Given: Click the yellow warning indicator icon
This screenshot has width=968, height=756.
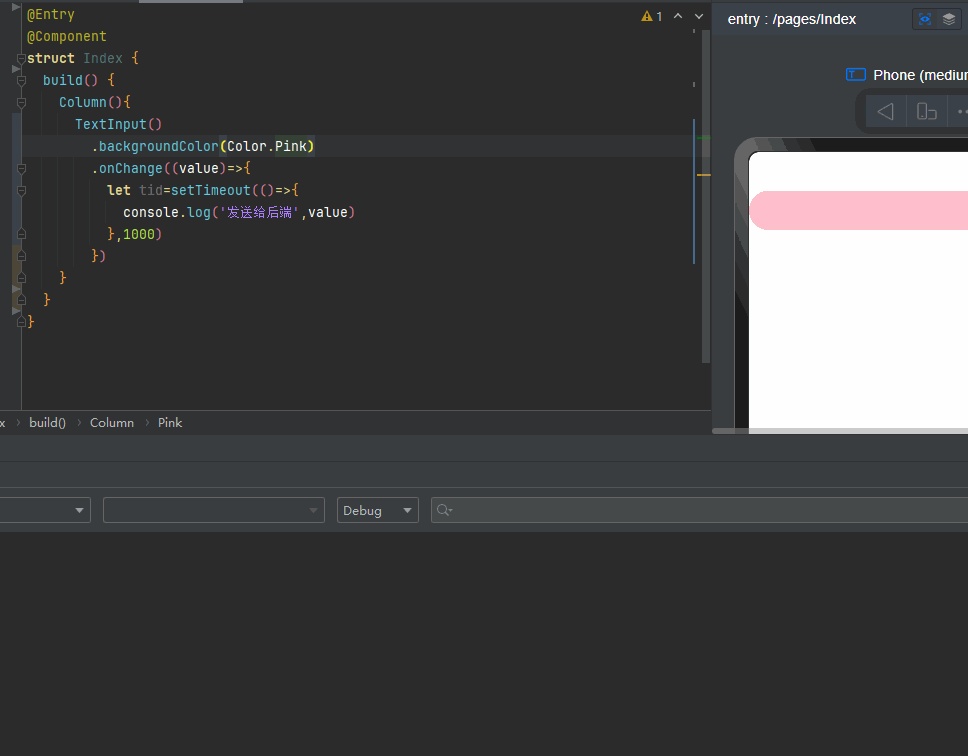Looking at the screenshot, I should [647, 17].
